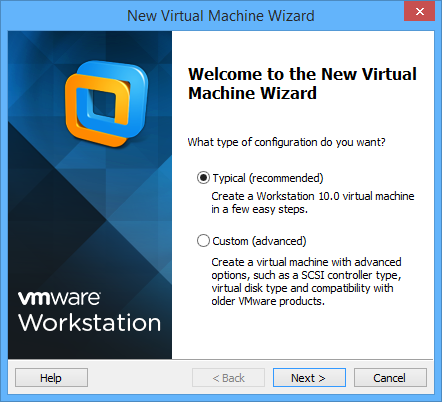
Task: Select the Custom radio button
Action: point(203,240)
